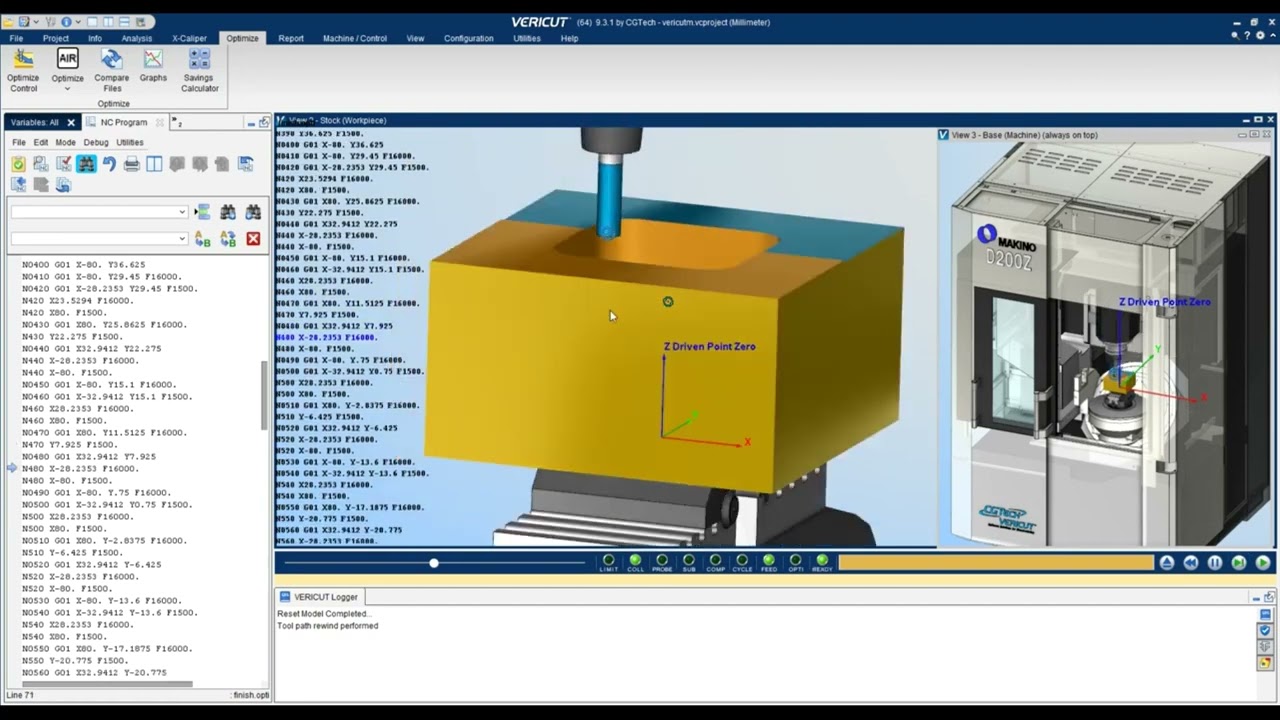
Task: Click the Single Step playback button
Action: coord(1239,563)
